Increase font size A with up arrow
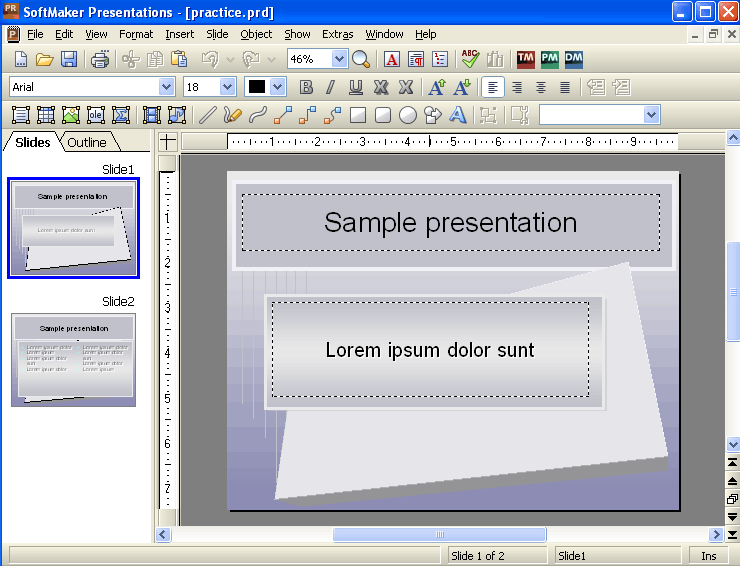The image size is (740, 566). (x=437, y=87)
